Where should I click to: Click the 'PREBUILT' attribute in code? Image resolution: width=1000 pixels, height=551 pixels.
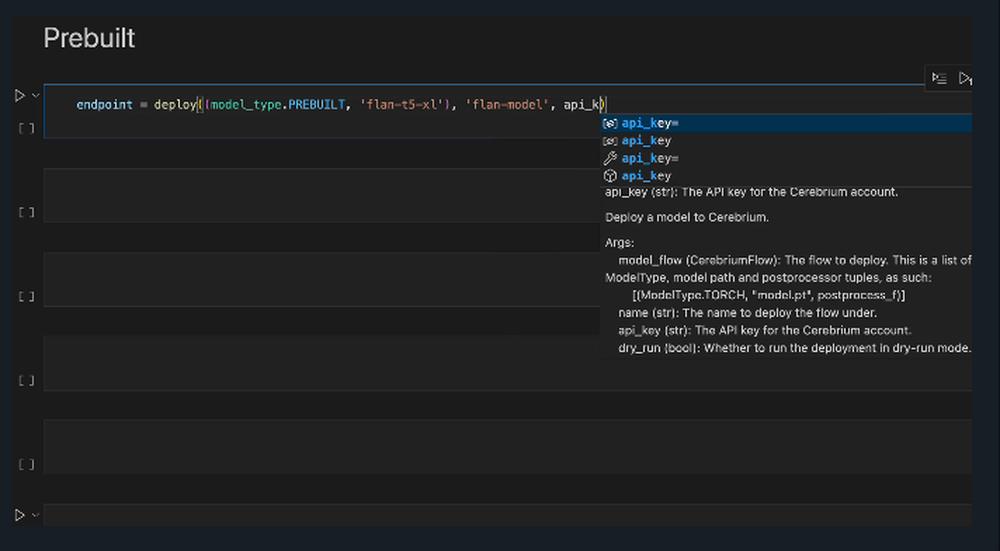316,105
